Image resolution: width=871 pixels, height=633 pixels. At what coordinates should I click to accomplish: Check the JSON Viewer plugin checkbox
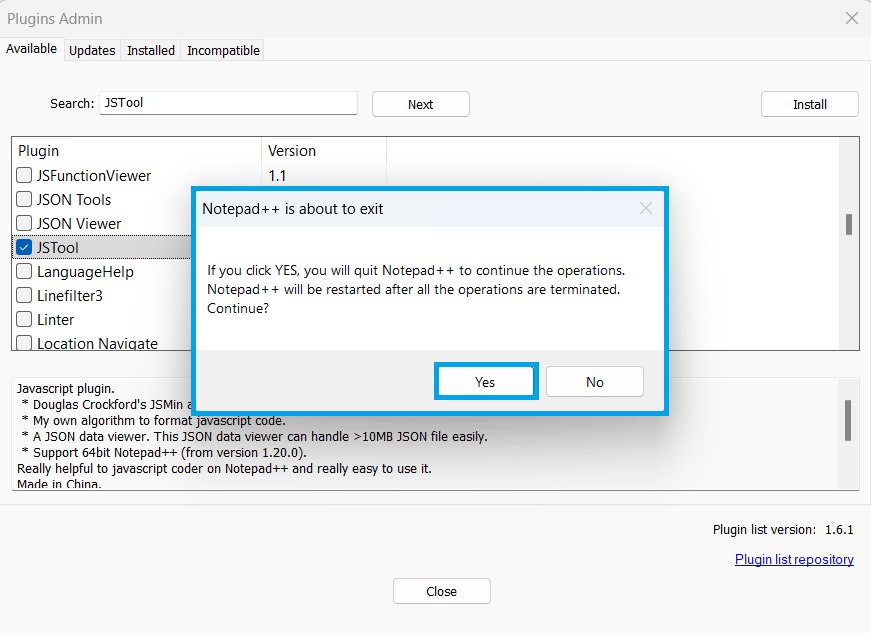[x=23, y=223]
